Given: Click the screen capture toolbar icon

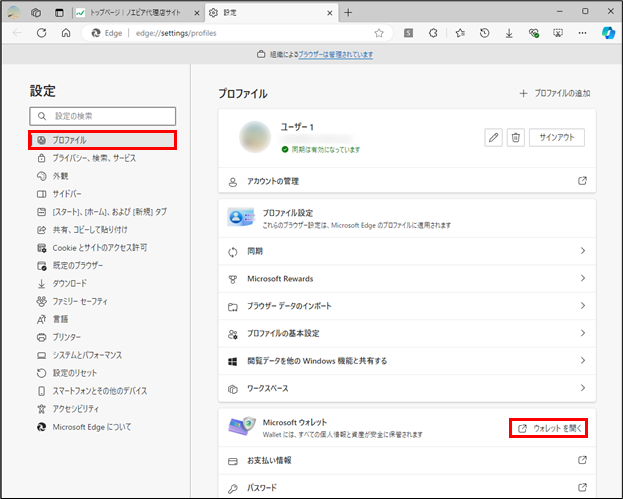Looking at the screenshot, I should [x=558, y=33].
